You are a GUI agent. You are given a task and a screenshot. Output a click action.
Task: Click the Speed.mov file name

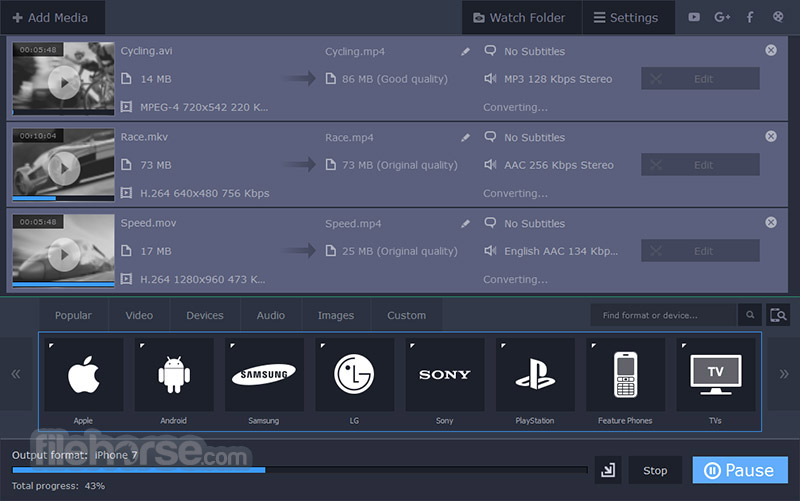click(x=148, y=223)
